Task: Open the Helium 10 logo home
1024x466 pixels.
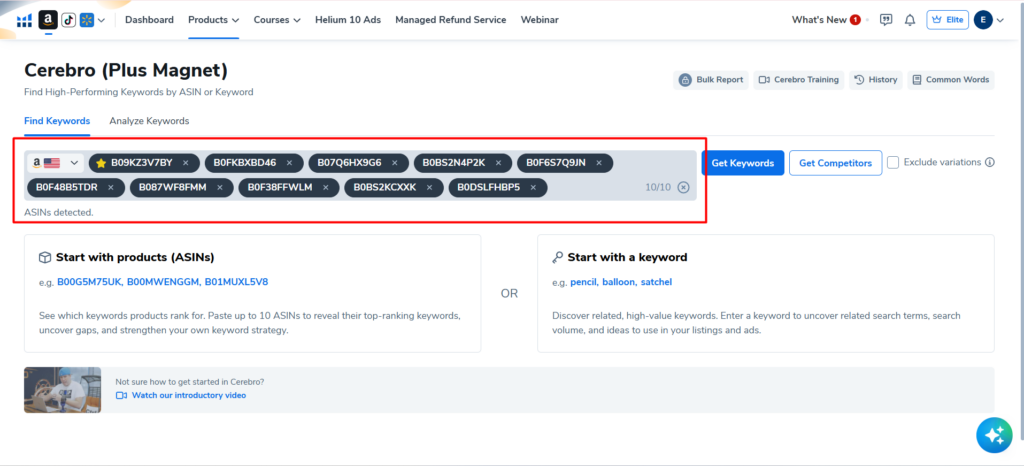Action: coord(24,21)
